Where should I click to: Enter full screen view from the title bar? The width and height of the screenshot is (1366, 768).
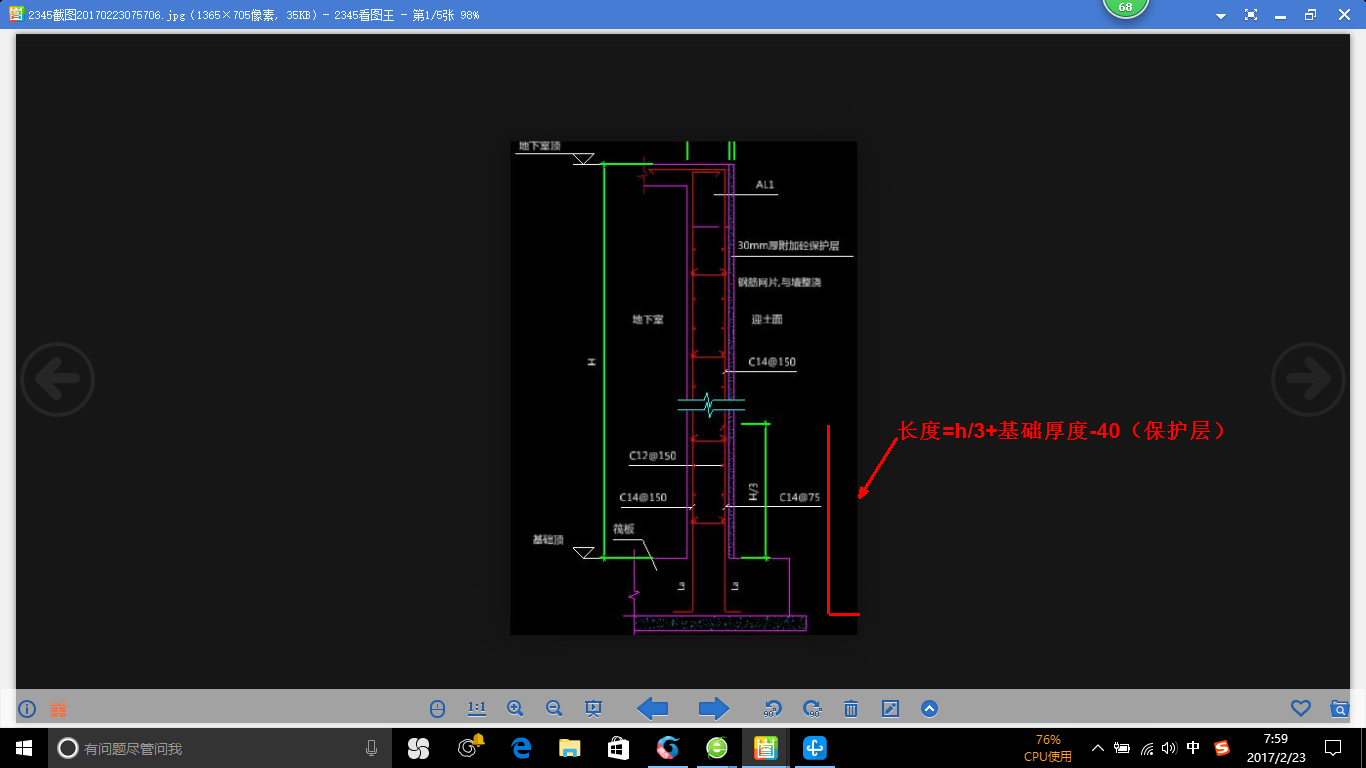tap(1251, 15)
